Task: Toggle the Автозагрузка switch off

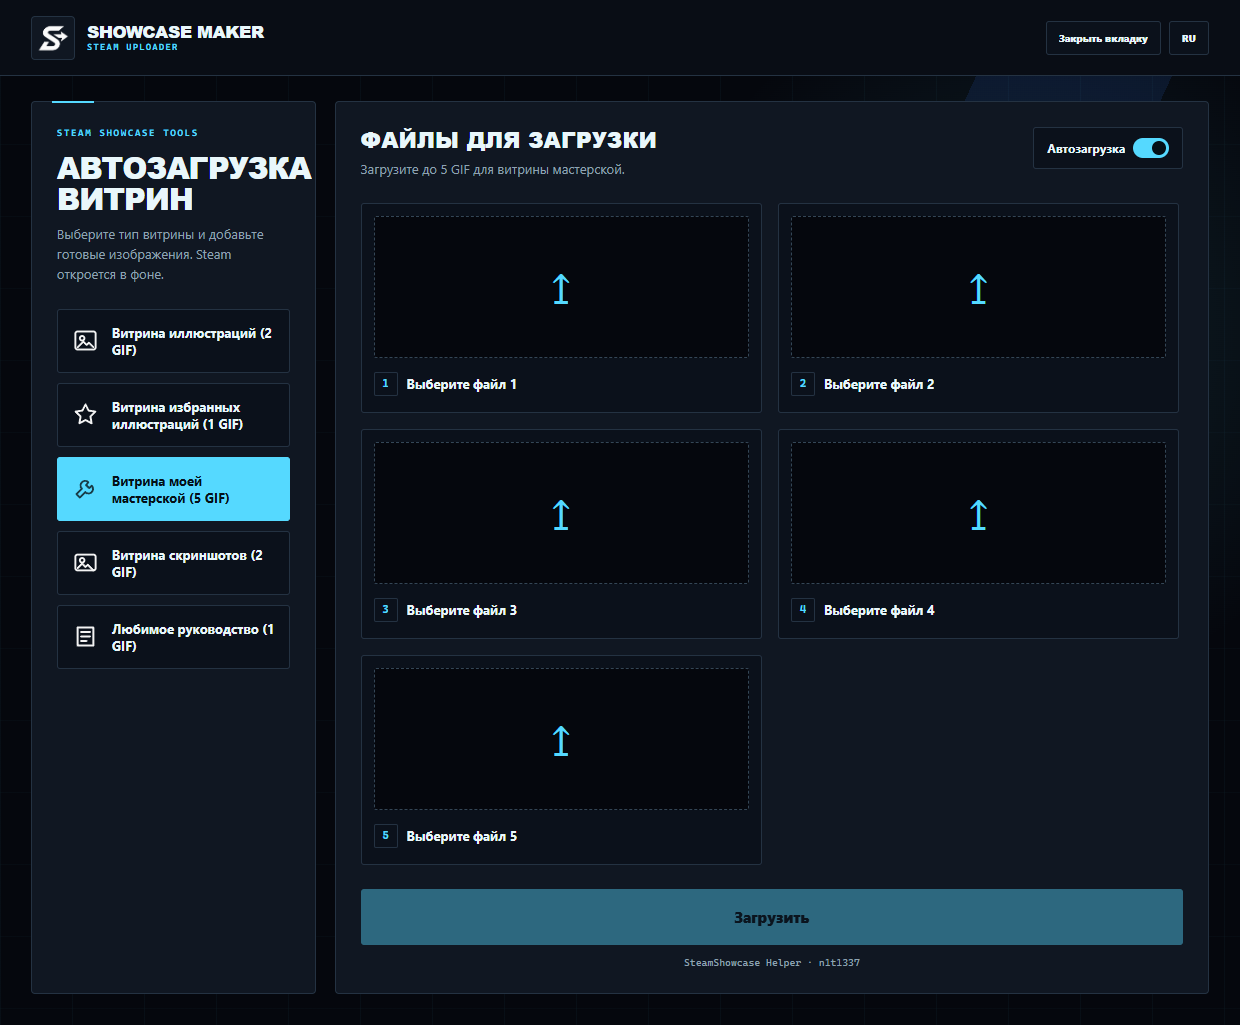Action: click(x=1151, y=148)
